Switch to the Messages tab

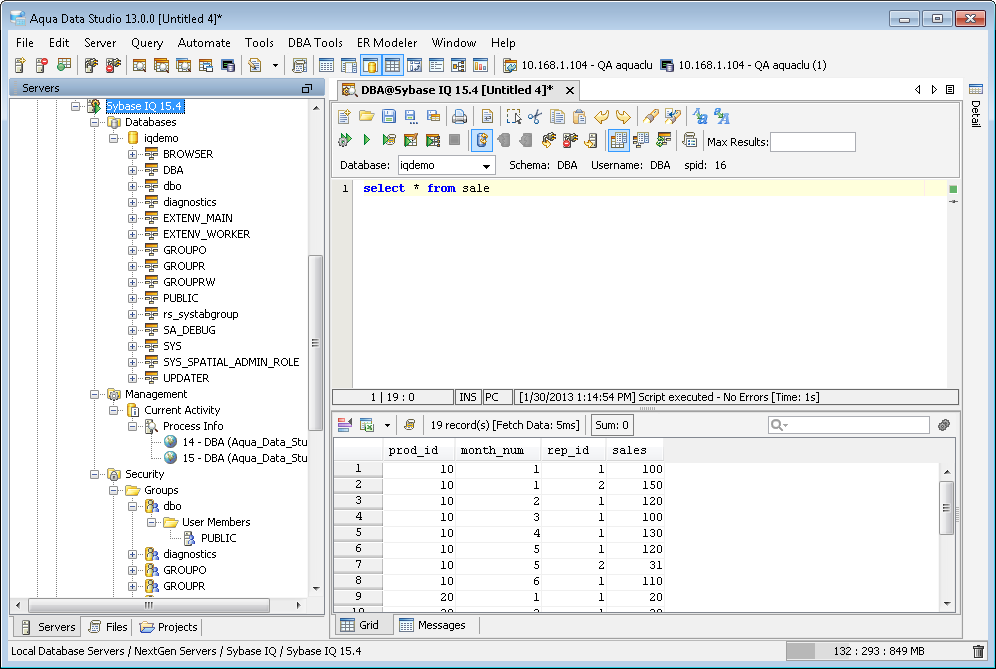(433, 625)
